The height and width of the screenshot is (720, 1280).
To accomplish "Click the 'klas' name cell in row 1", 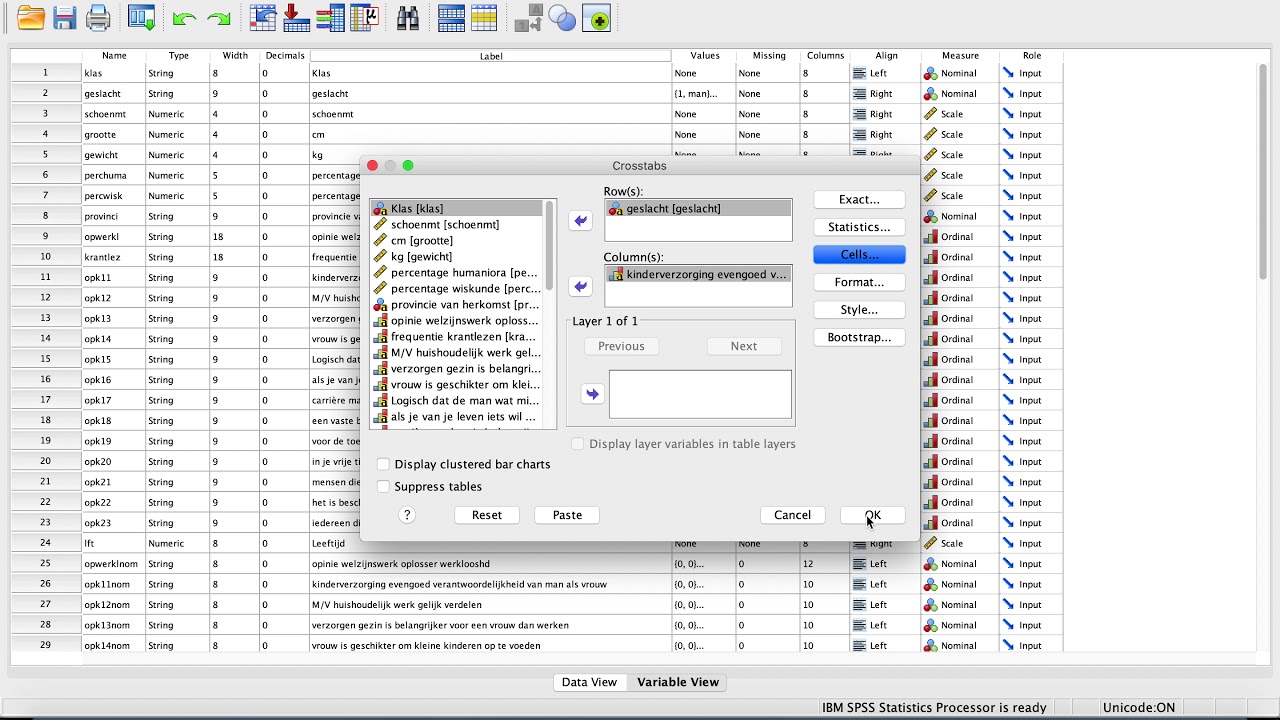I will coord(114,73).
